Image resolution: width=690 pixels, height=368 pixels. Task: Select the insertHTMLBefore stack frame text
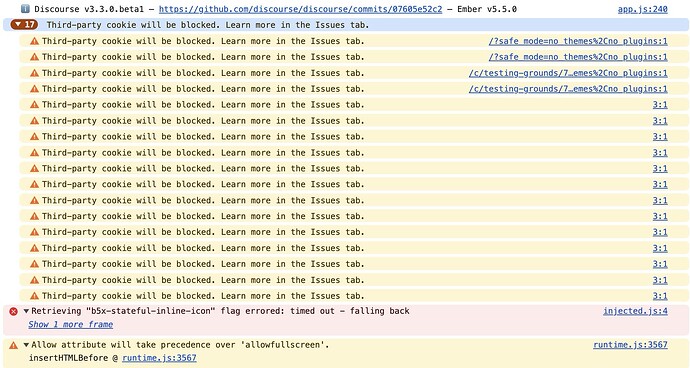tap(70, 358)
